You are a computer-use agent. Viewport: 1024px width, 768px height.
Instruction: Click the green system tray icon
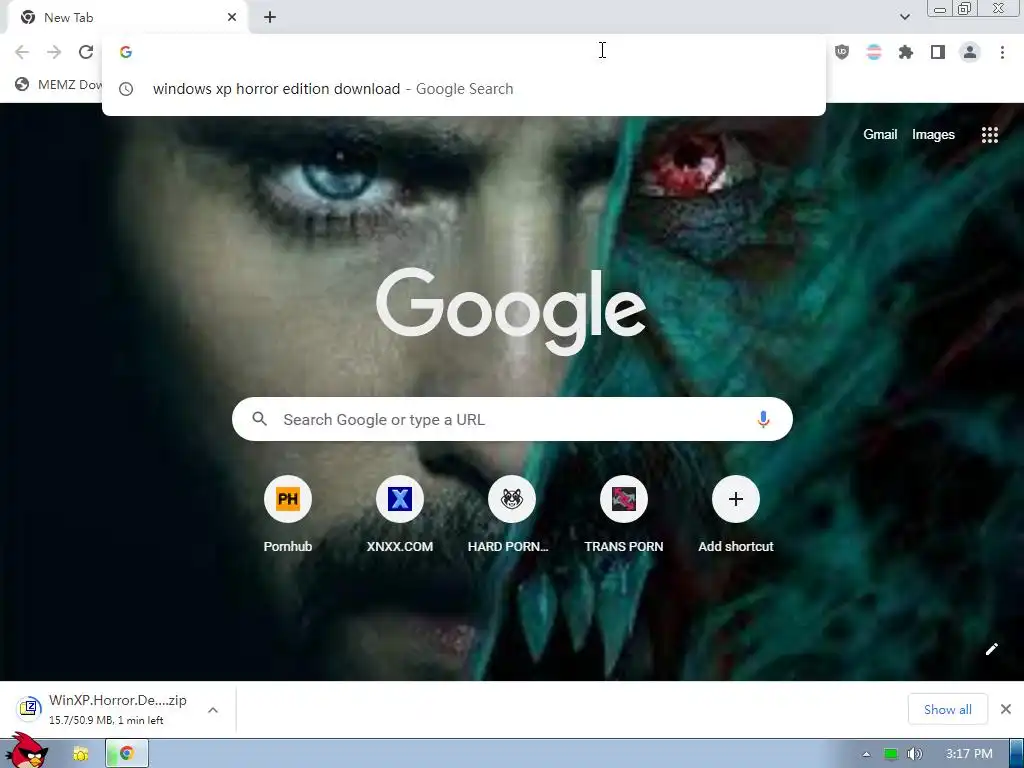tap(890, 754)
